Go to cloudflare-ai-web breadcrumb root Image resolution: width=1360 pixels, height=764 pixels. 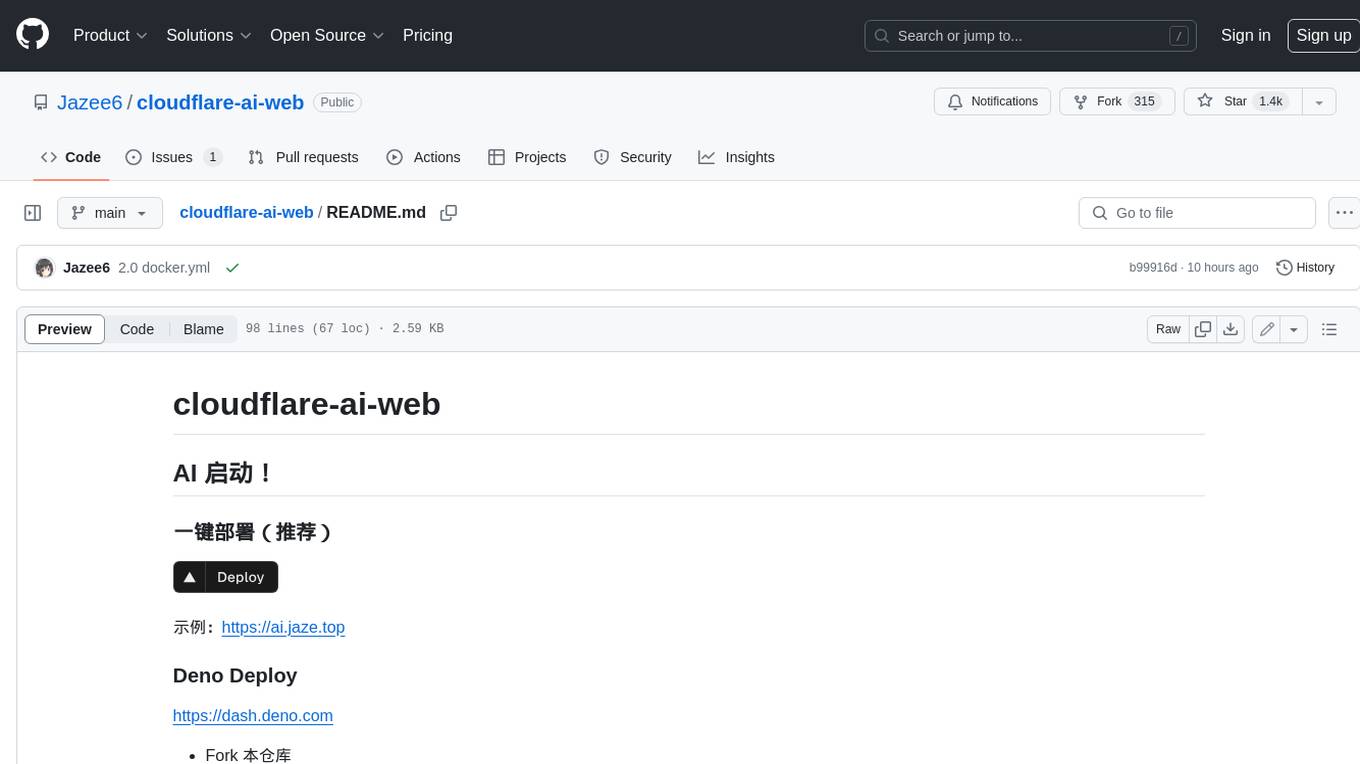[x=246, y=212]
